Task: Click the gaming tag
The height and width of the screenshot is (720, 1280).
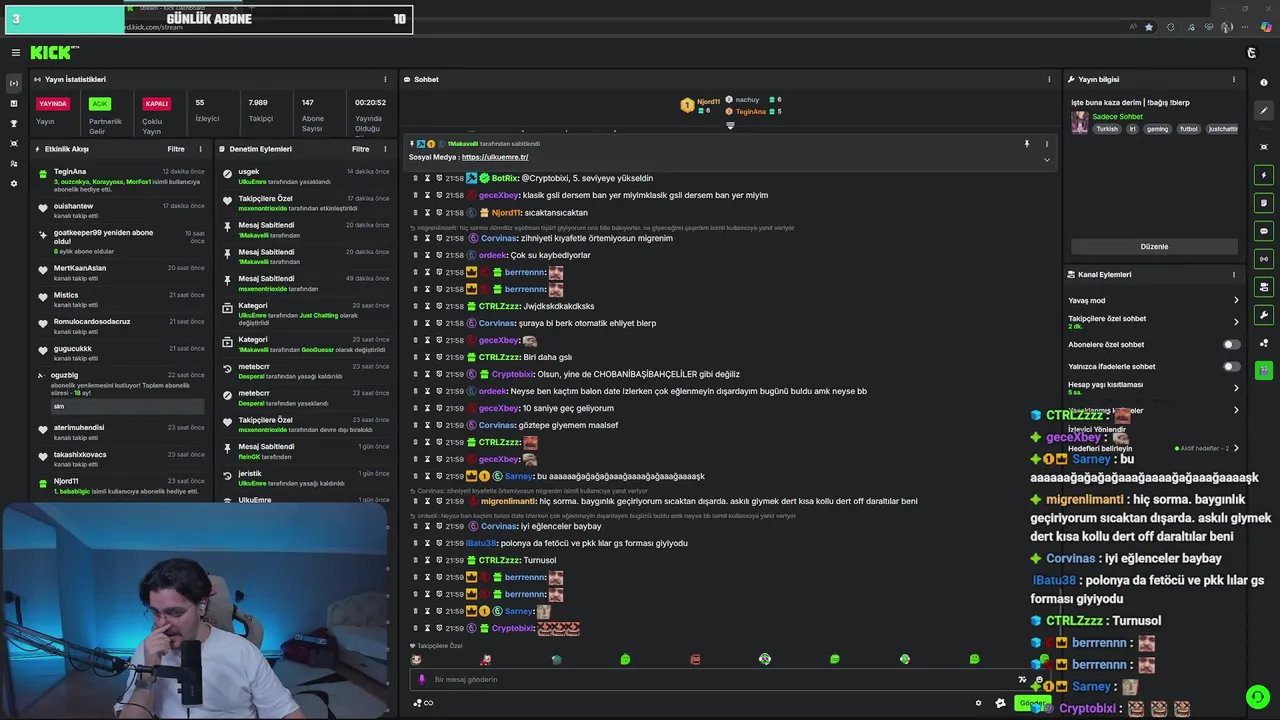Action: pyautogui.click(x=1157, y=129)
